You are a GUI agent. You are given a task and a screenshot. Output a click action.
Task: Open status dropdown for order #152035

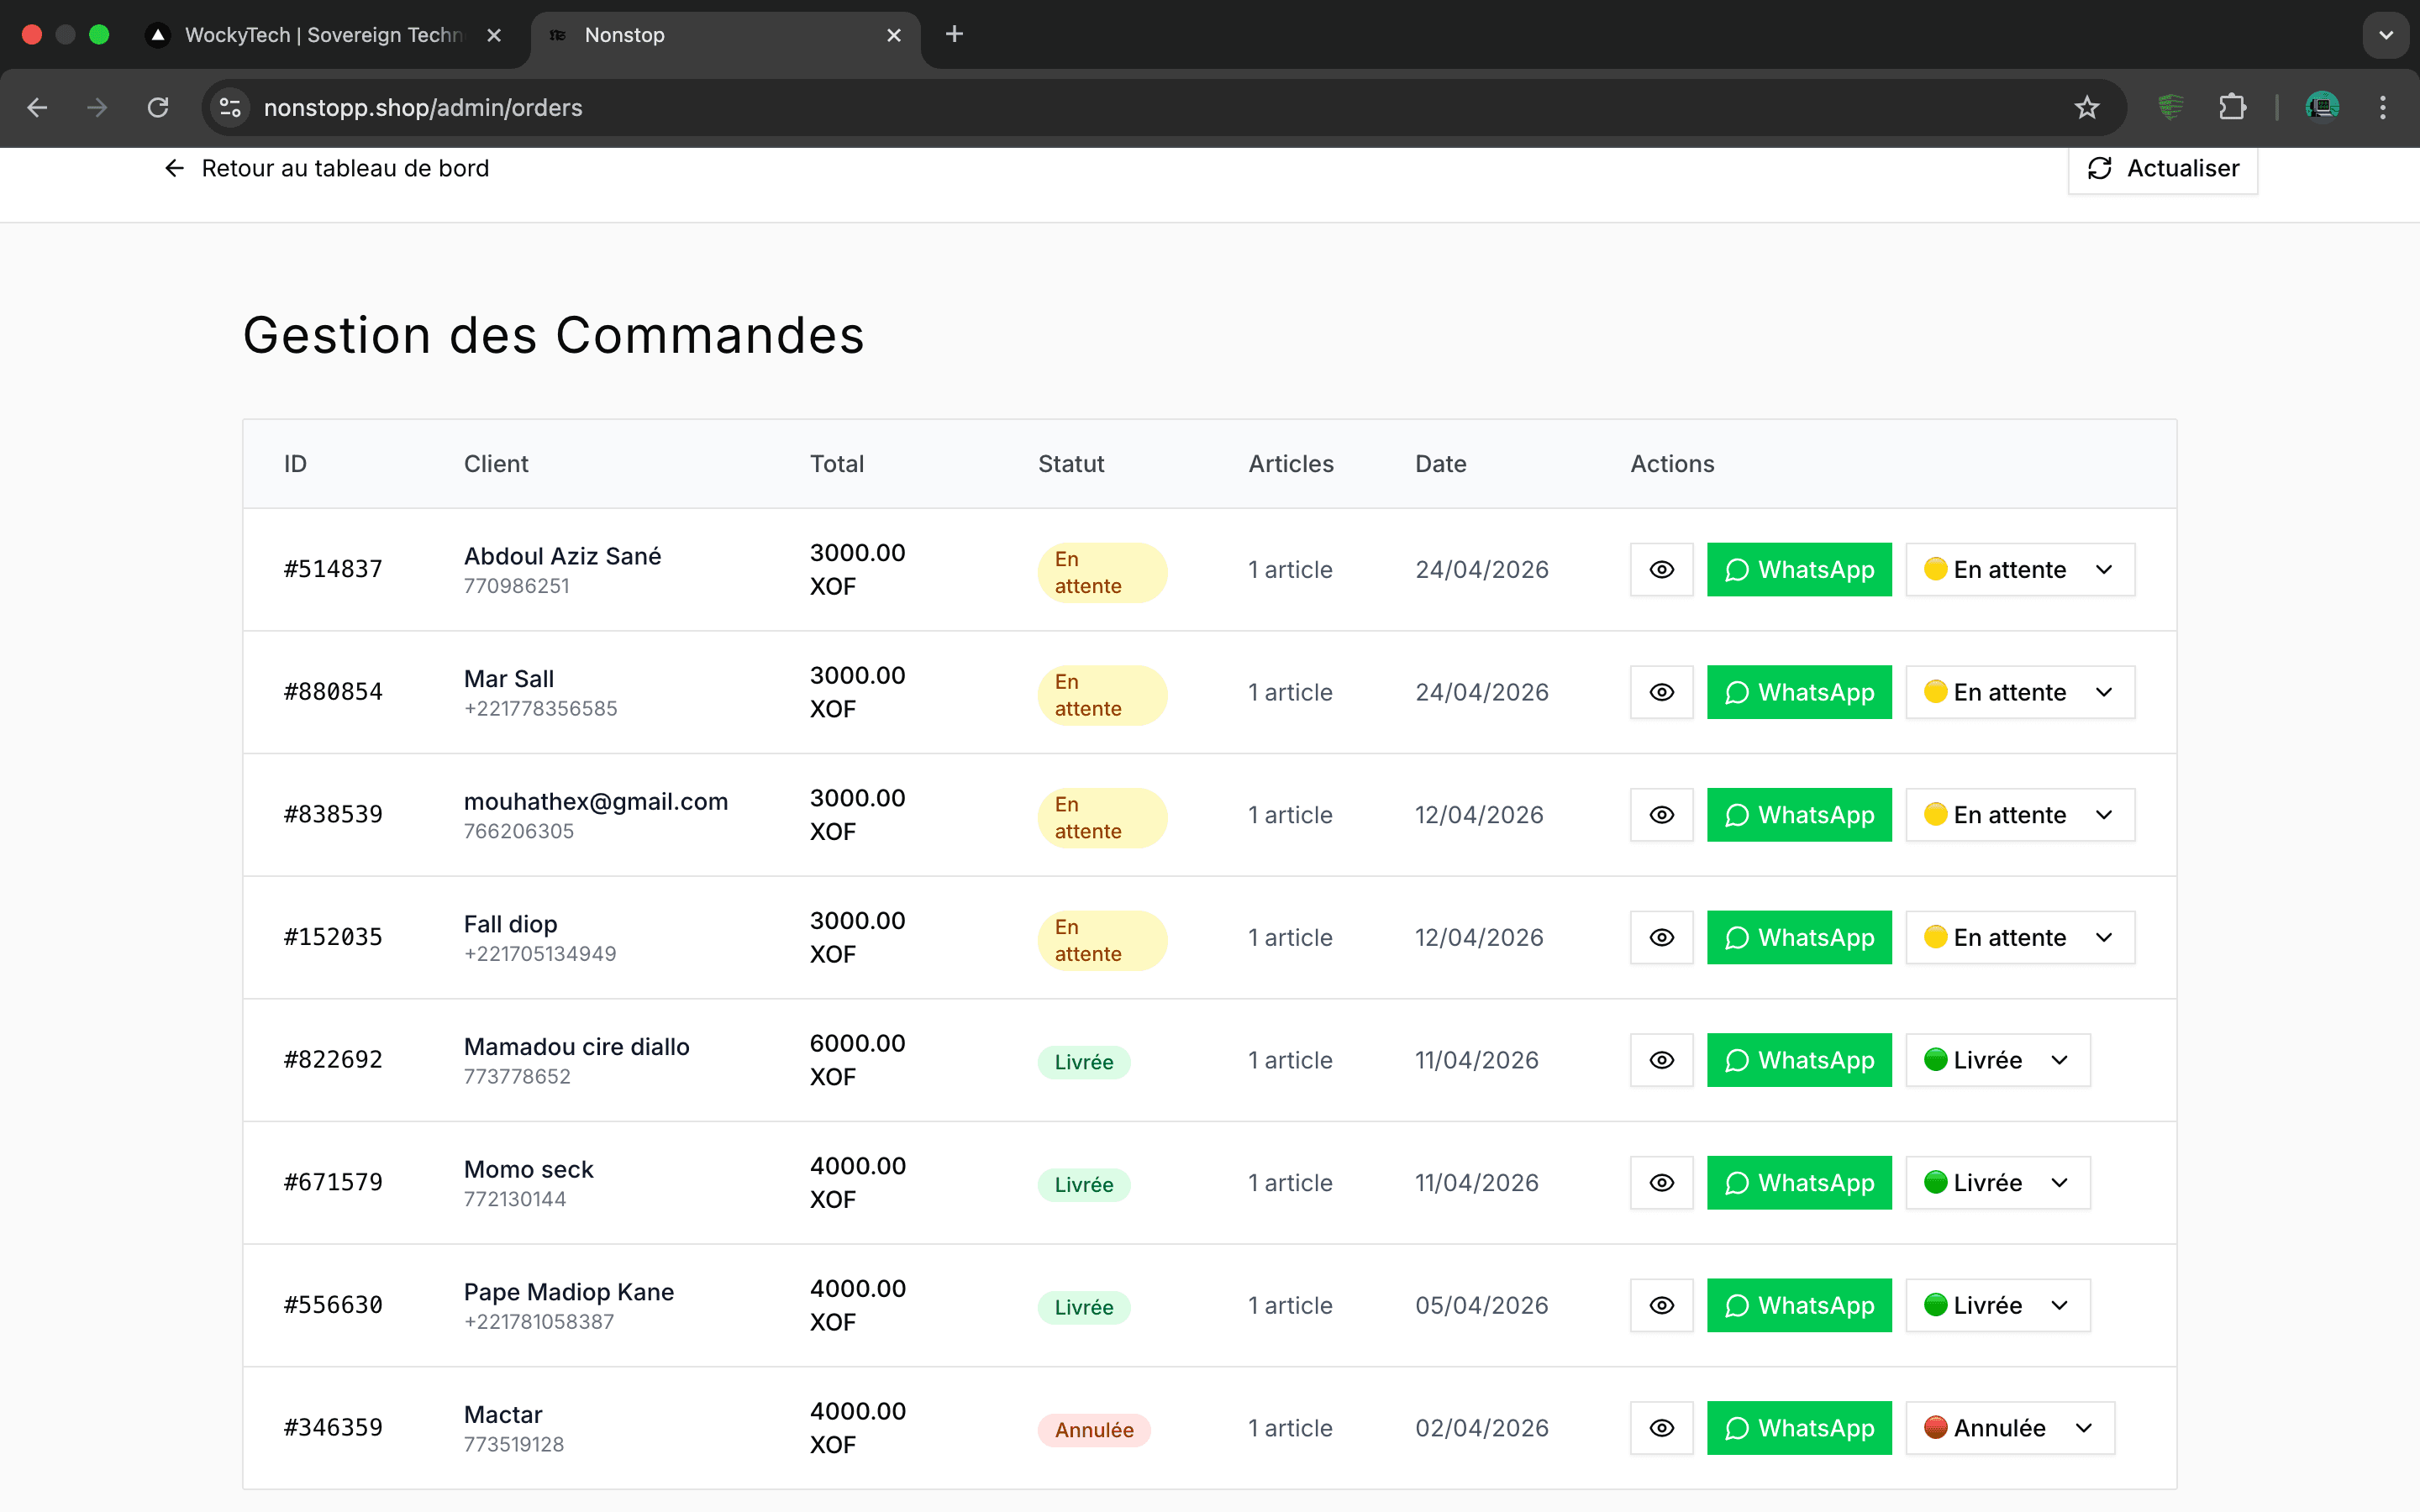(x=2020, y=937)
